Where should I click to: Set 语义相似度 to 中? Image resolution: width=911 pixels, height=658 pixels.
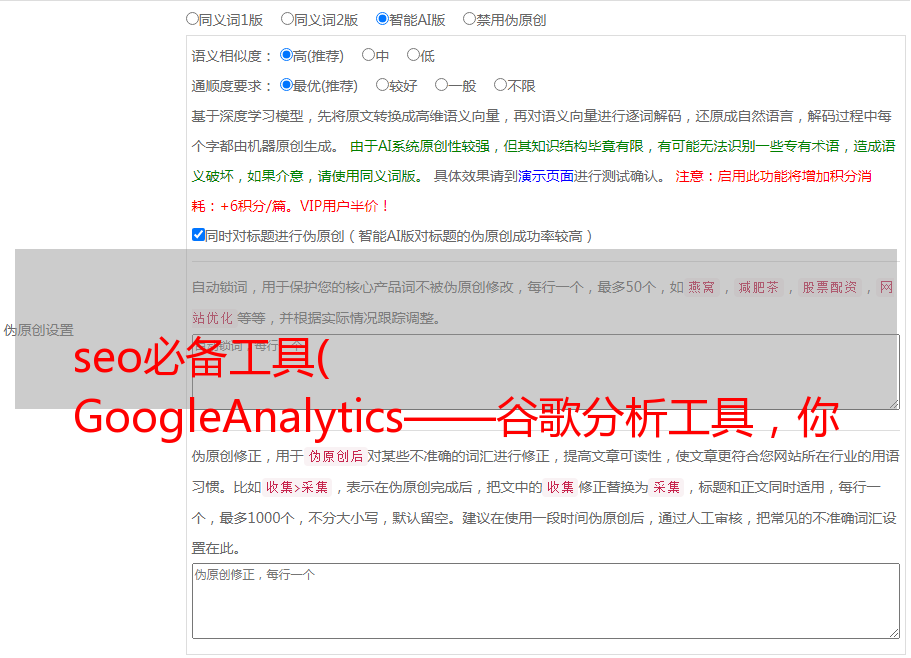click(x=368, y=55)
